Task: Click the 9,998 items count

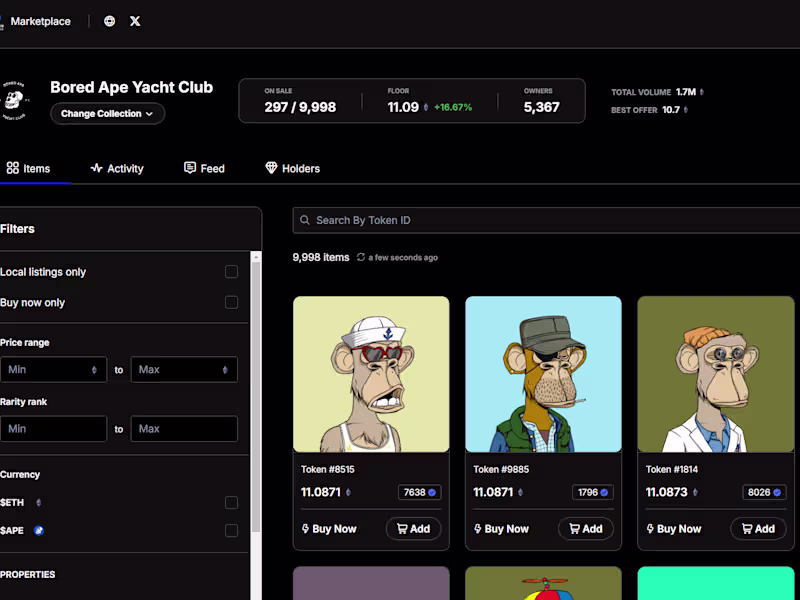Action: 321,257
